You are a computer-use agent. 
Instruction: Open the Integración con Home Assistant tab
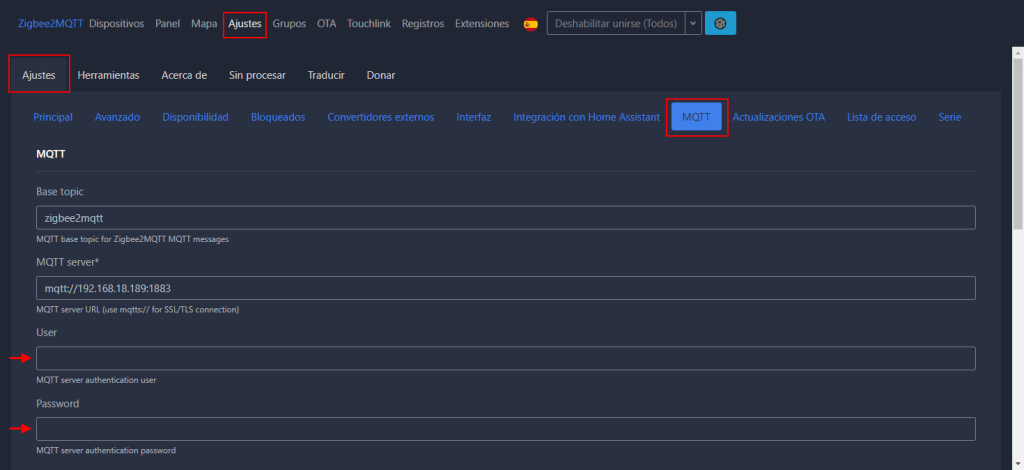pos(586,117)
